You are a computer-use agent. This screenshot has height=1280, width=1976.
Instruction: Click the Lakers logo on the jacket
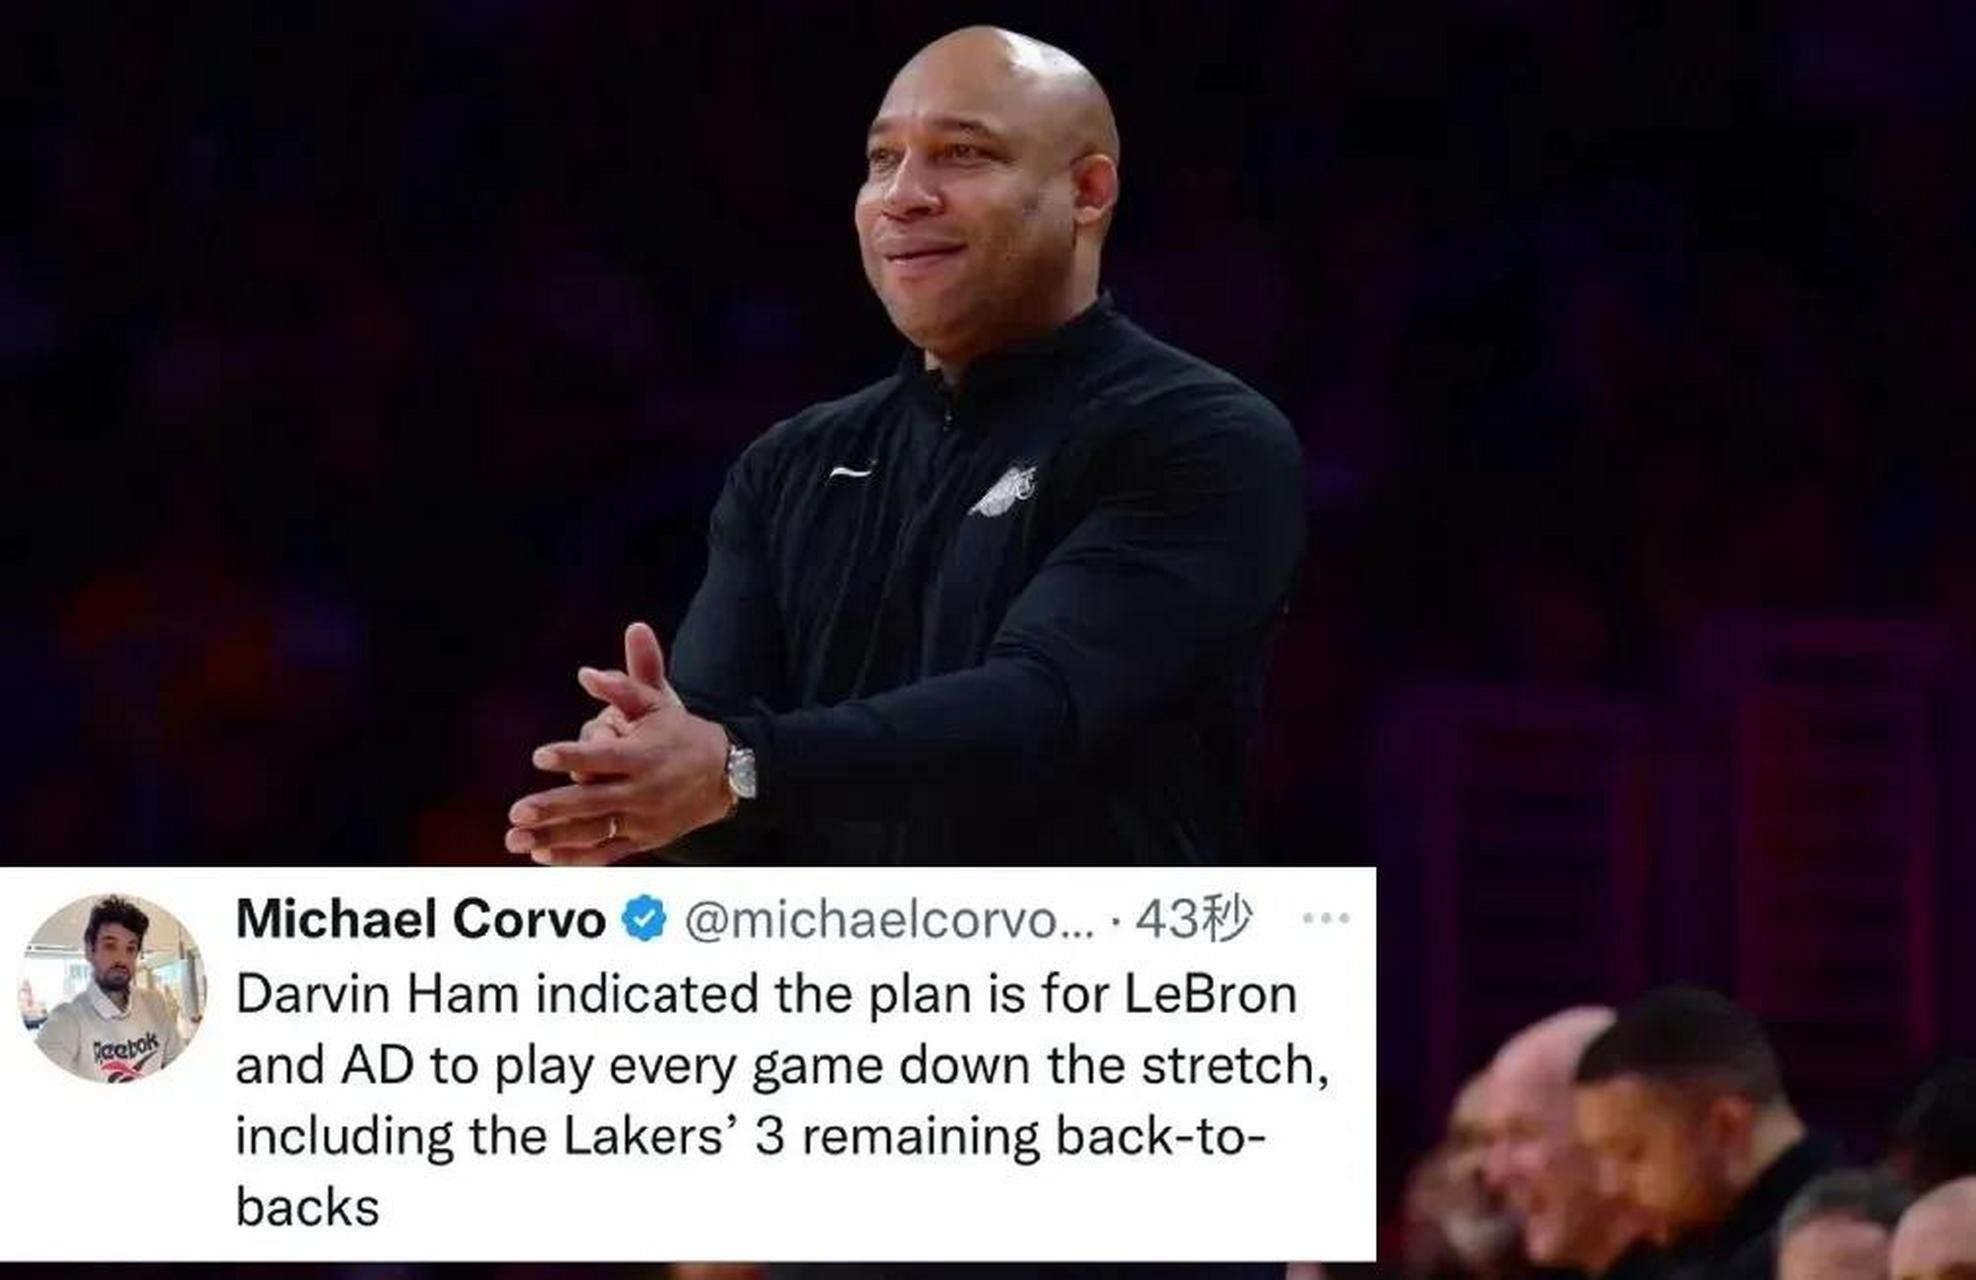[1003, 491]
